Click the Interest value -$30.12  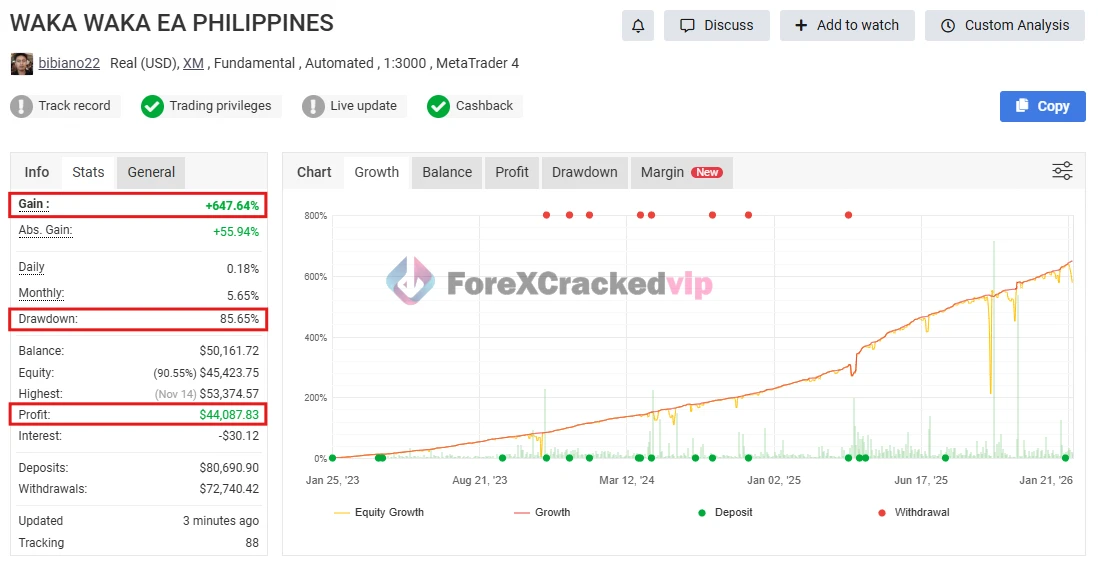coord(239,435)
